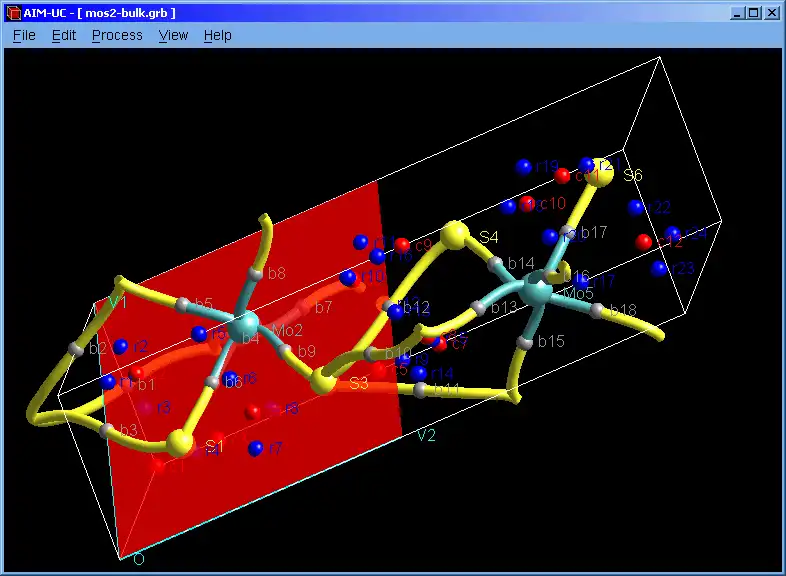
Task: Pick the b8 bond critical point
Action: tap(256, 274)
